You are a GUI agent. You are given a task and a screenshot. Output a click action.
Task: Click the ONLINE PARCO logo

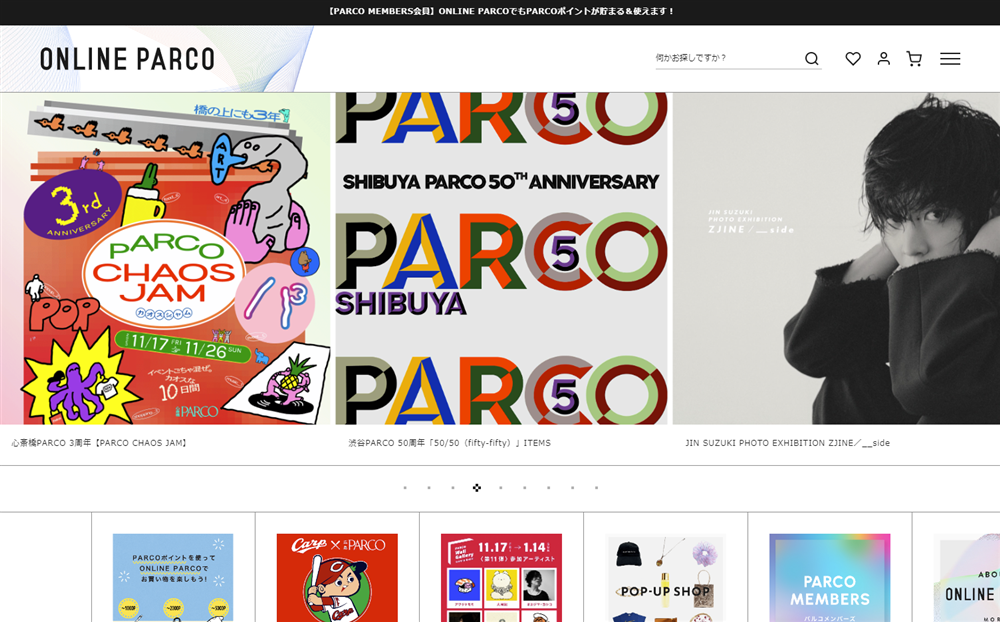[128, 59]
